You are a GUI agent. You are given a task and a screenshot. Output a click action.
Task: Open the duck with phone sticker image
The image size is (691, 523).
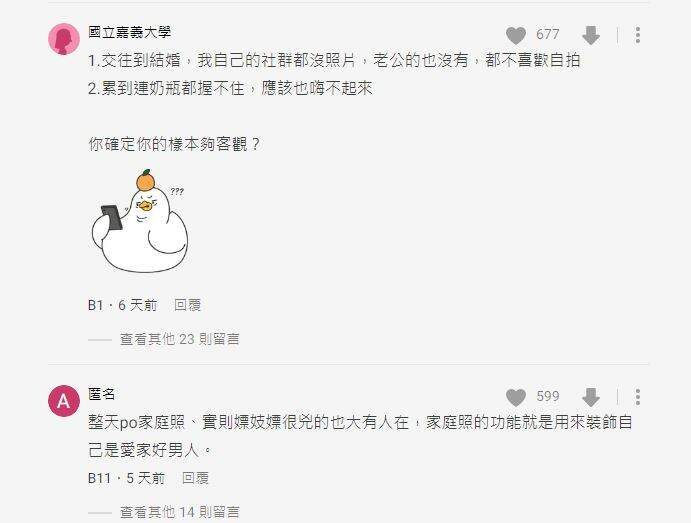(x=140, y=220)
